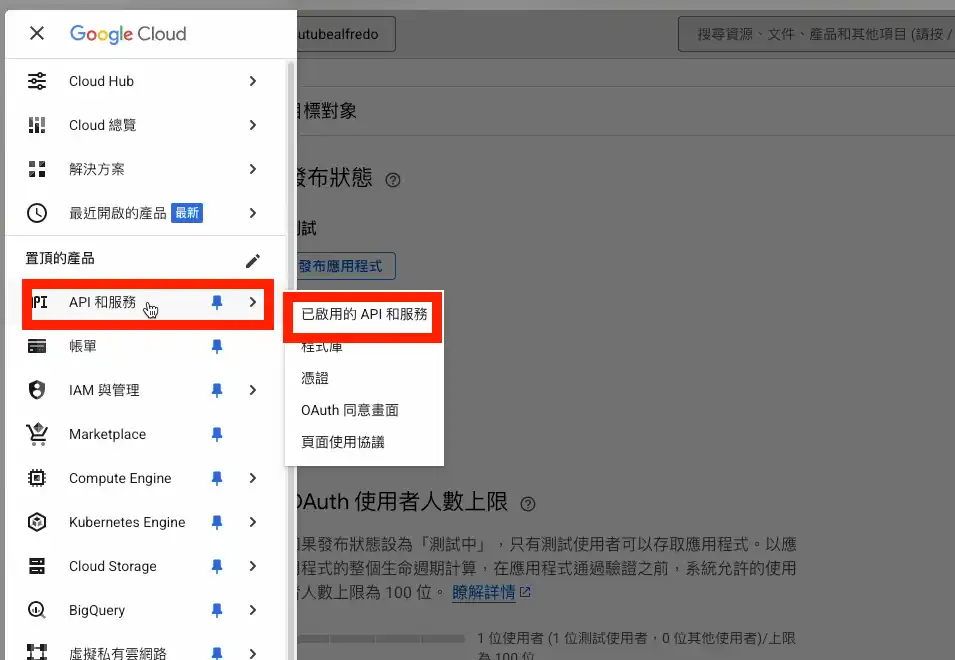
Task: Click the pencil icon to edit 置頂的產品
Action: (253, 261)
